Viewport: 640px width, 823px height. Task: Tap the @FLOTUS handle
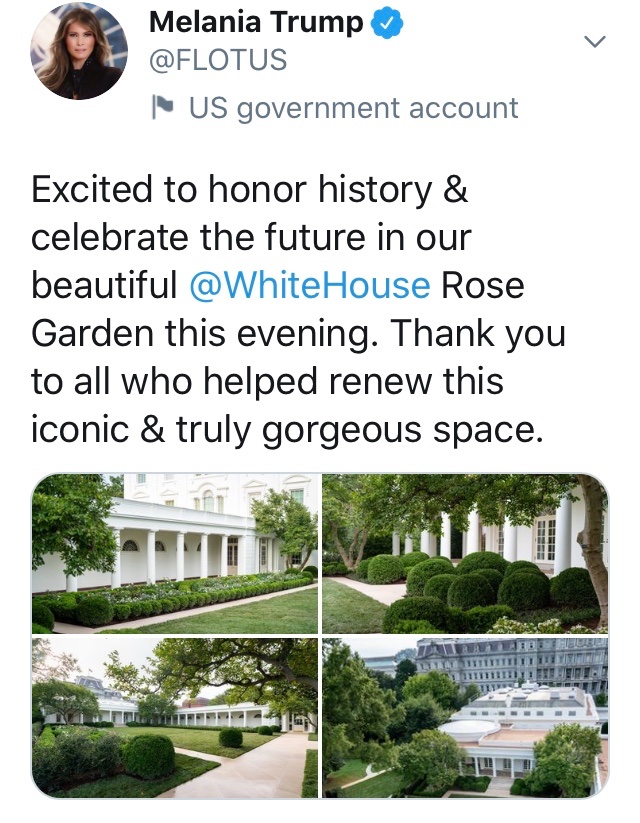[217, 61]
